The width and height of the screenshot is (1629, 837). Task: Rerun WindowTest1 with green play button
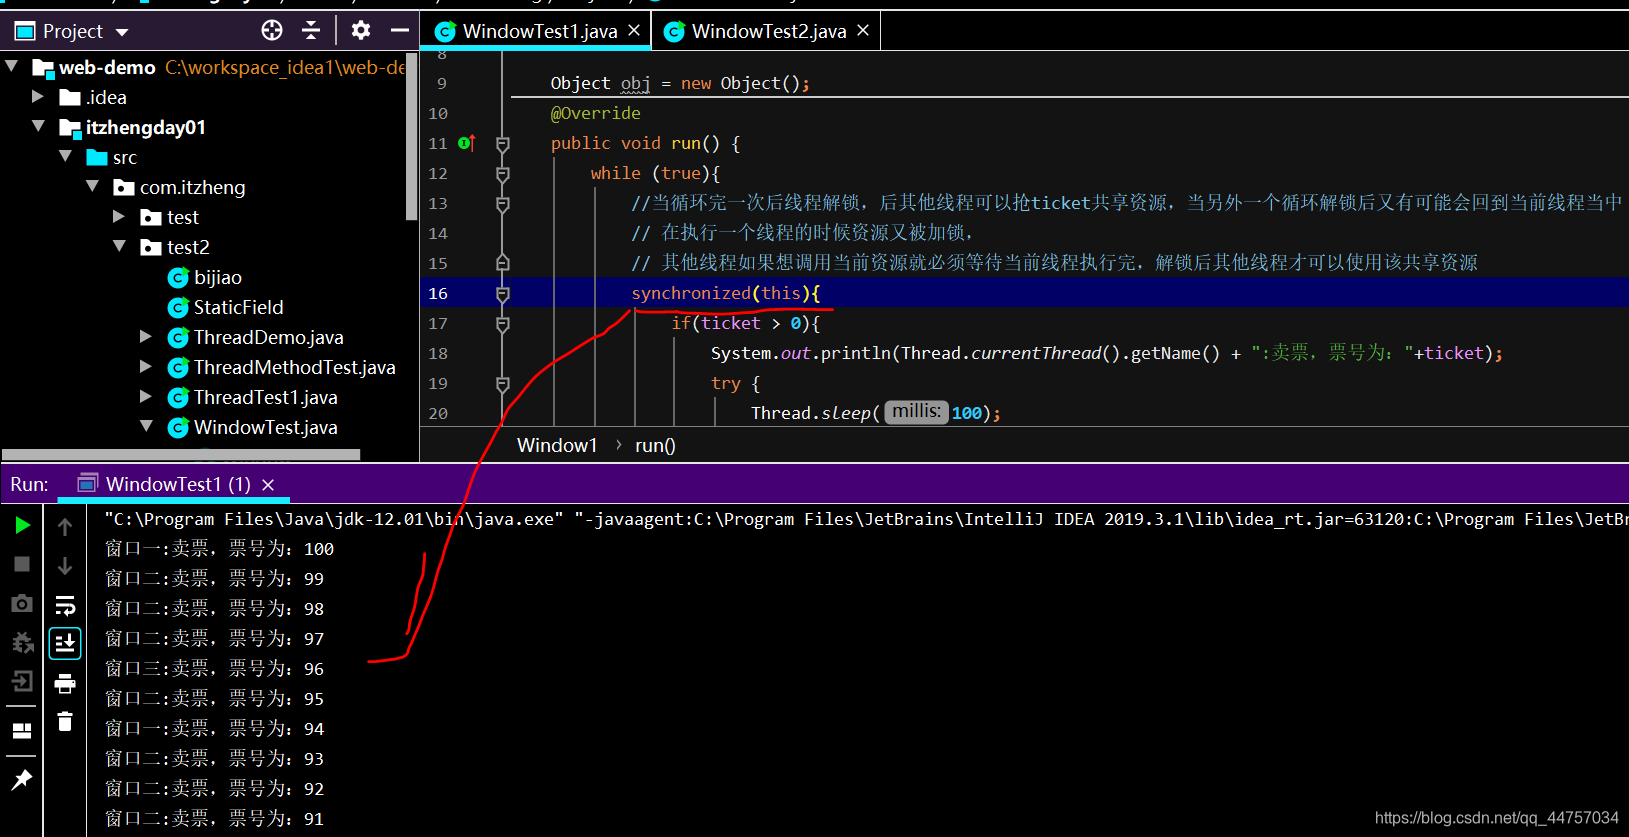22,525
